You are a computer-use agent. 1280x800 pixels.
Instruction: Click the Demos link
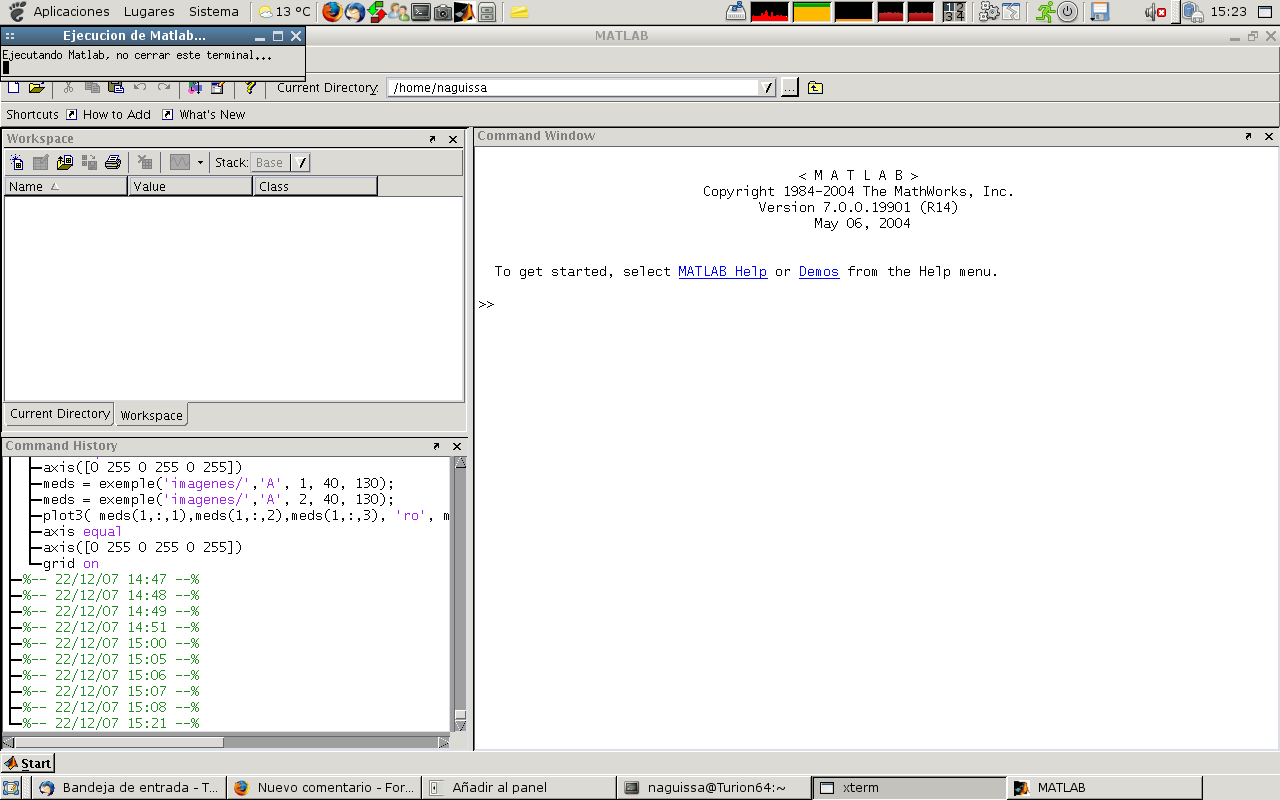818,272
